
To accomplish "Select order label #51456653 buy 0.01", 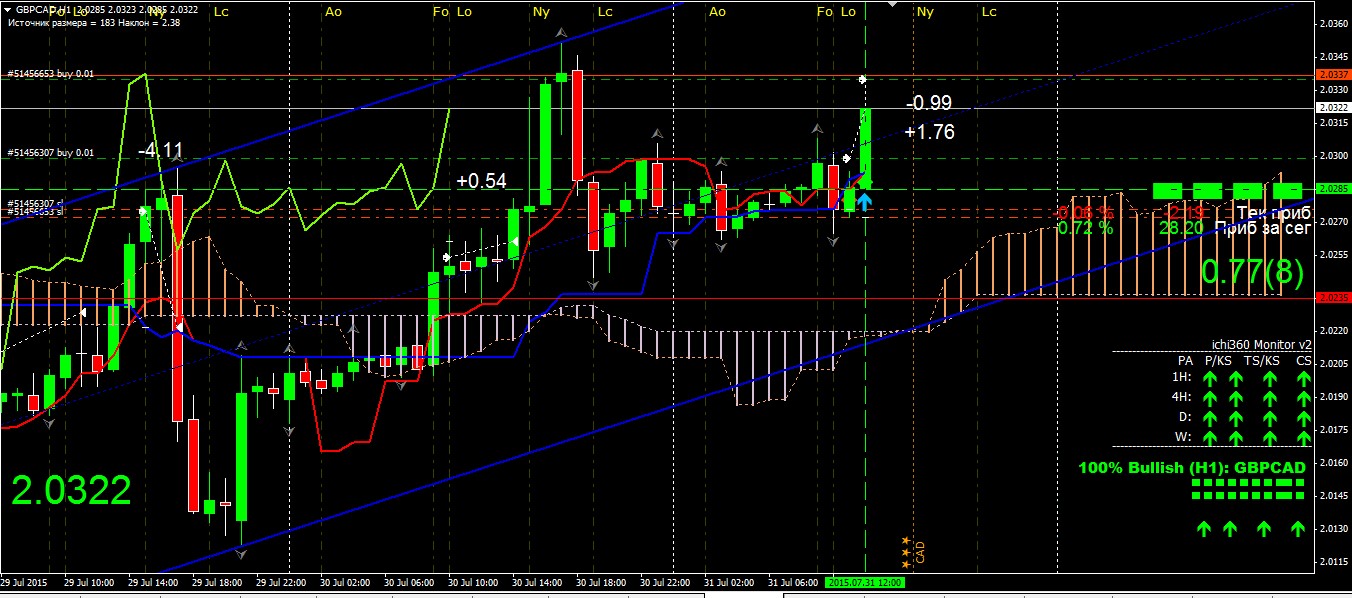I will [51, 74].
